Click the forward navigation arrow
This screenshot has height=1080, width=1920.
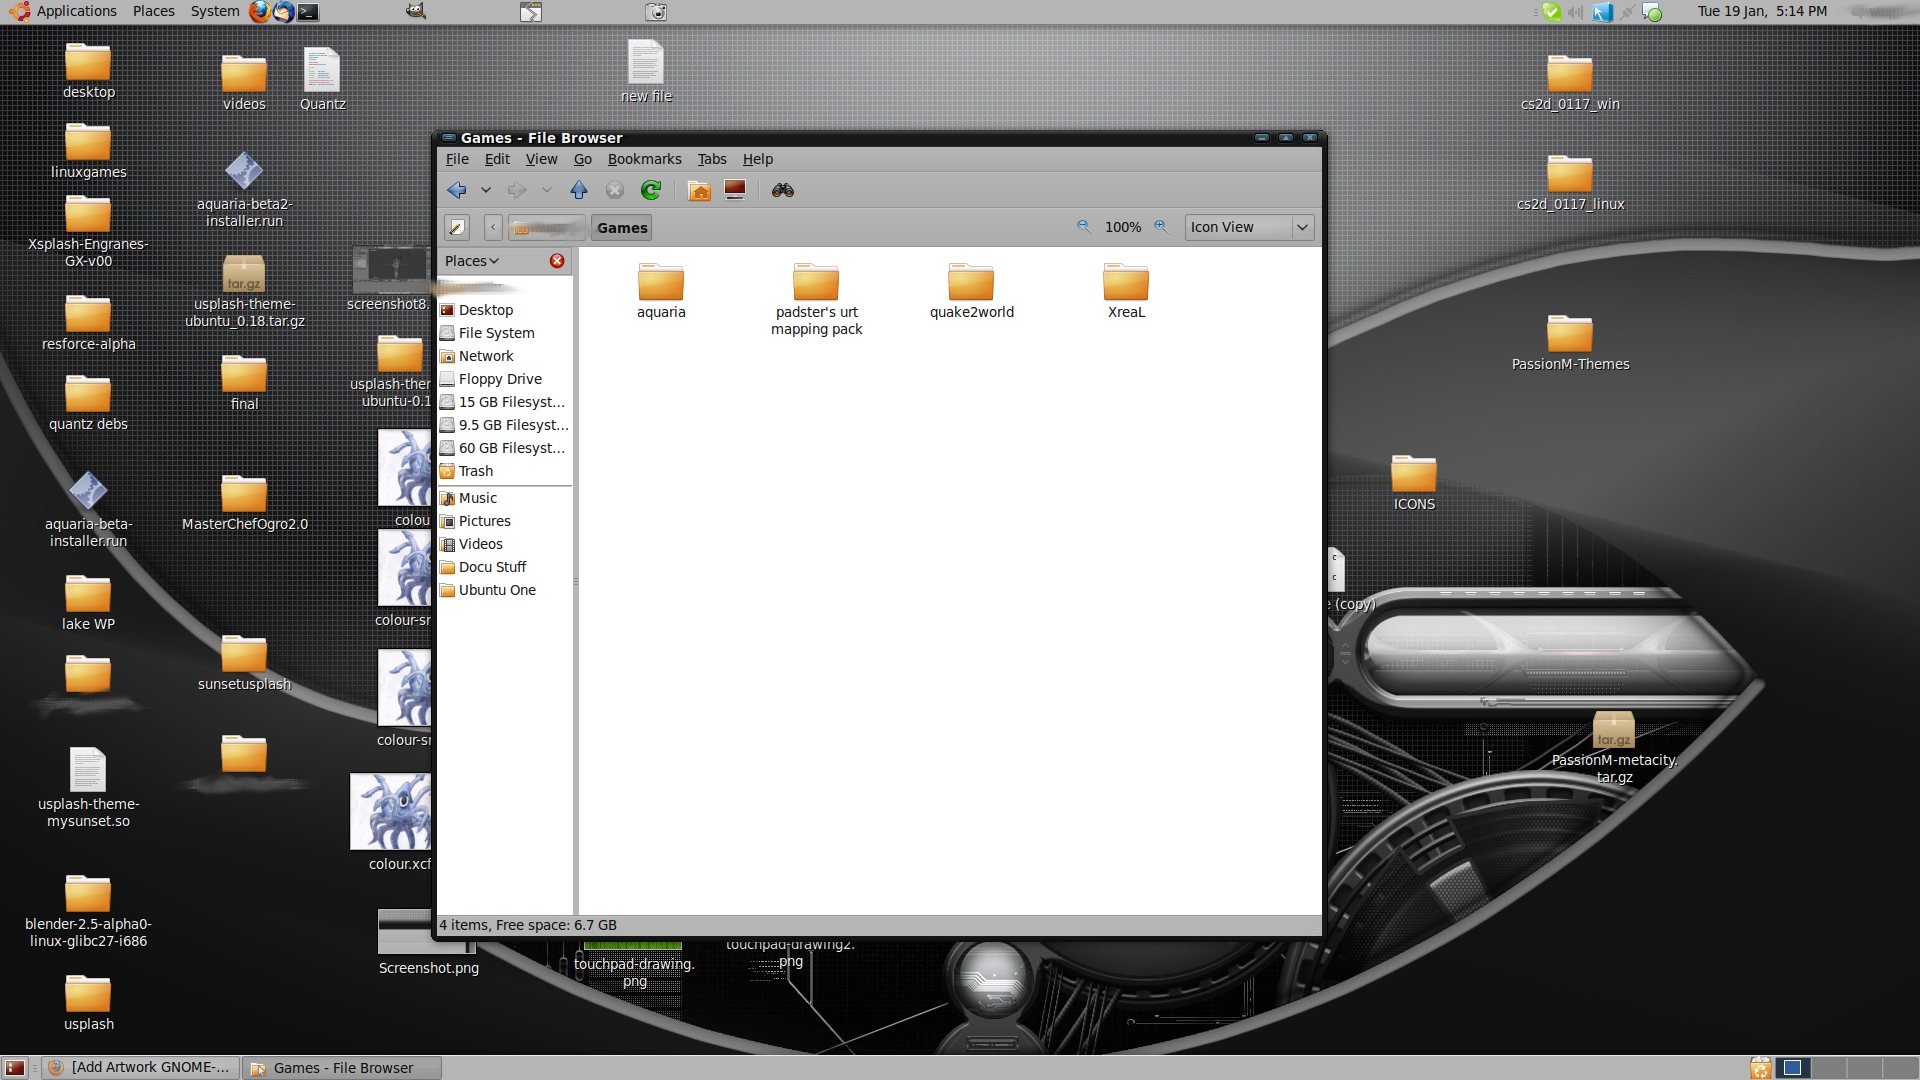pos(517,190)
